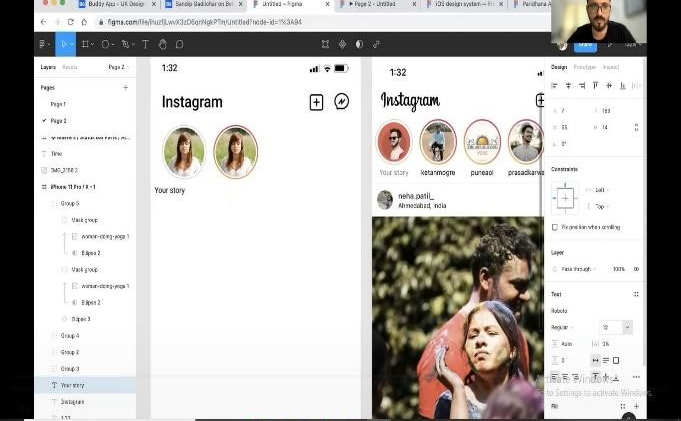Click ketanmogre story avatar in mockup
This screenshot has width=681, height=421.
(438, 142)
